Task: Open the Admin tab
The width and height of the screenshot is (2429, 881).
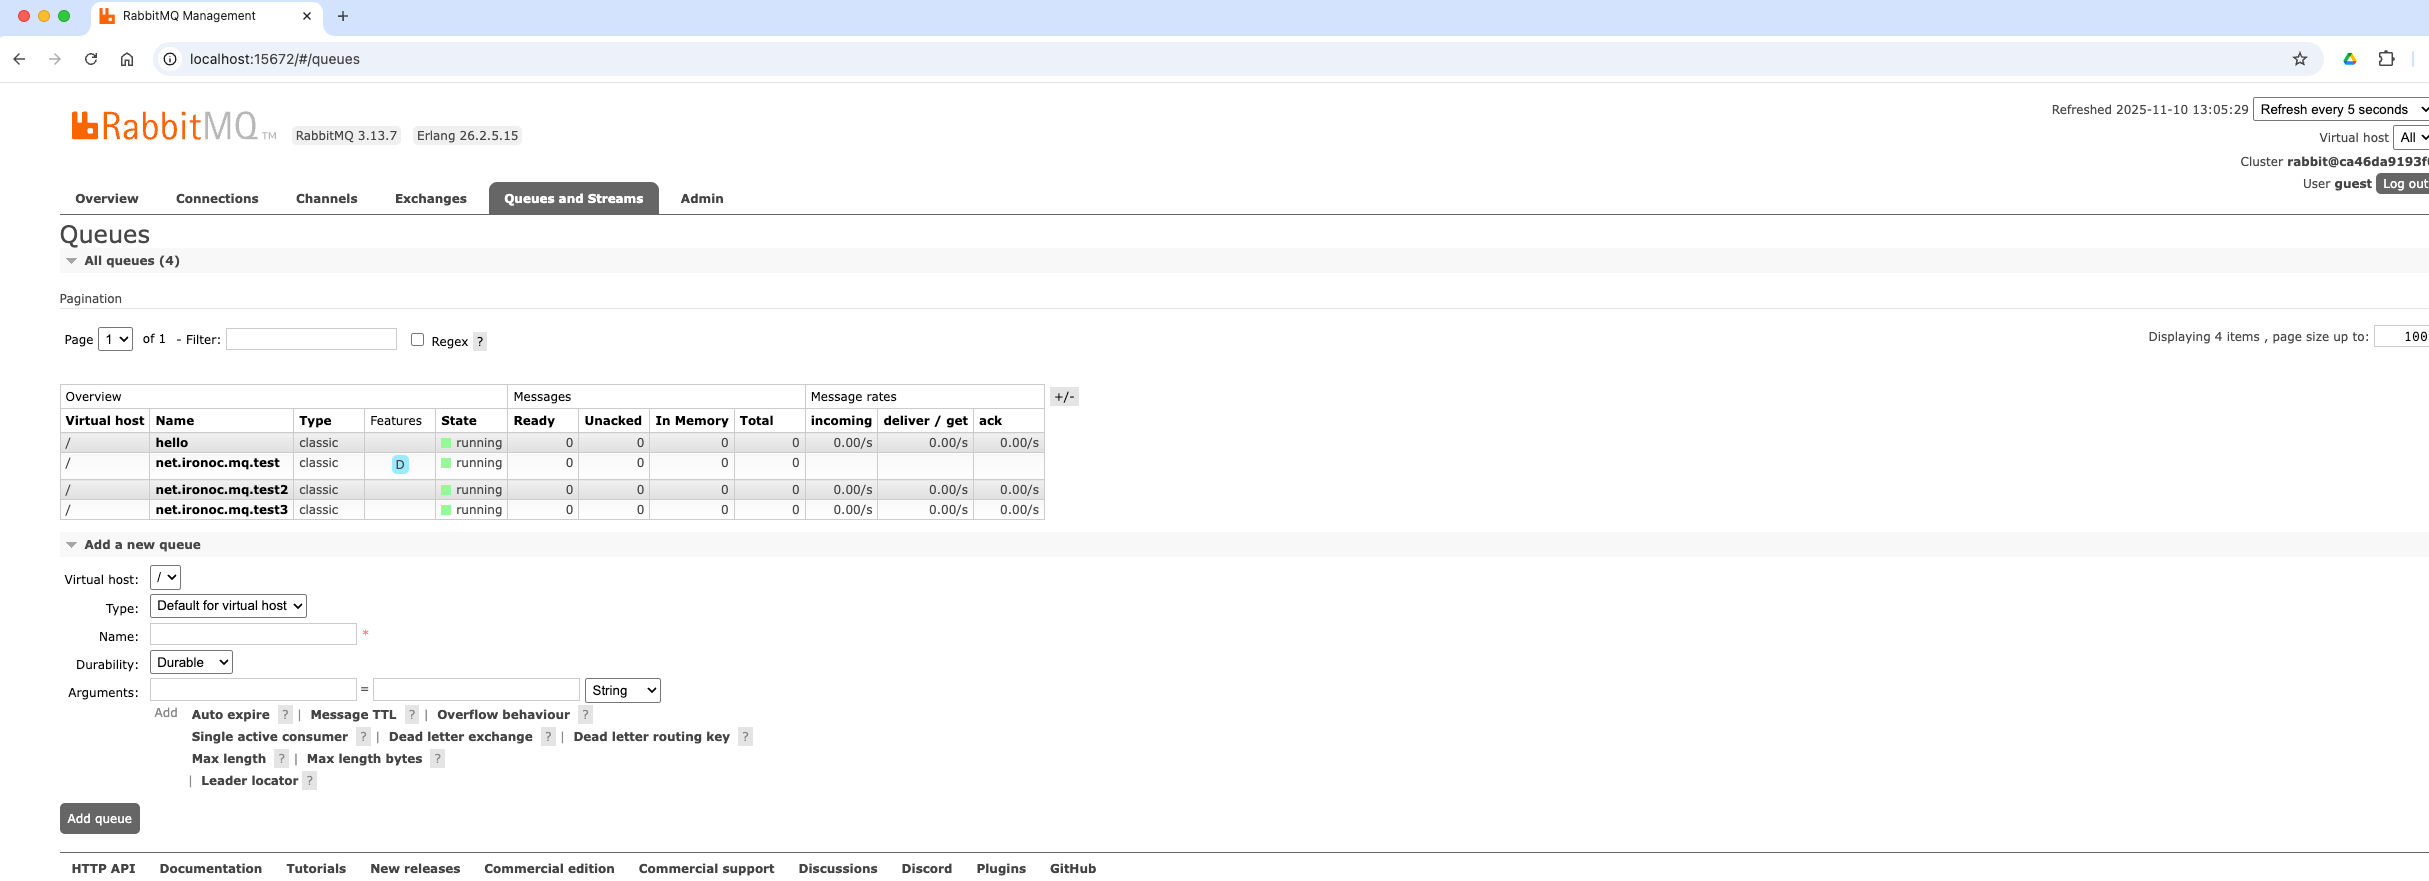Action: coord(701,199)
